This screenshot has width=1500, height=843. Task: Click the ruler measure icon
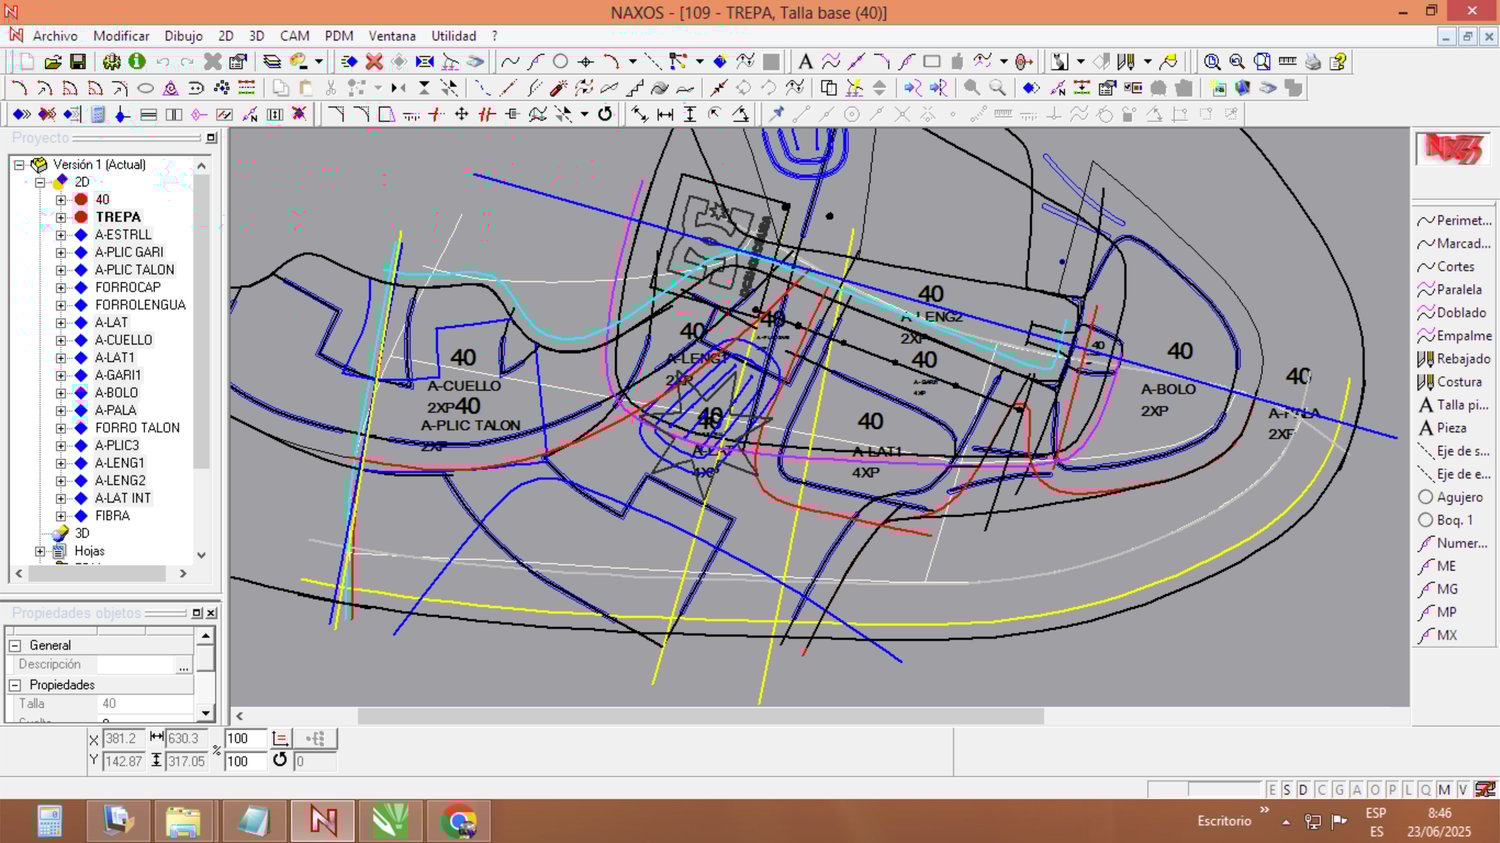1288,62
